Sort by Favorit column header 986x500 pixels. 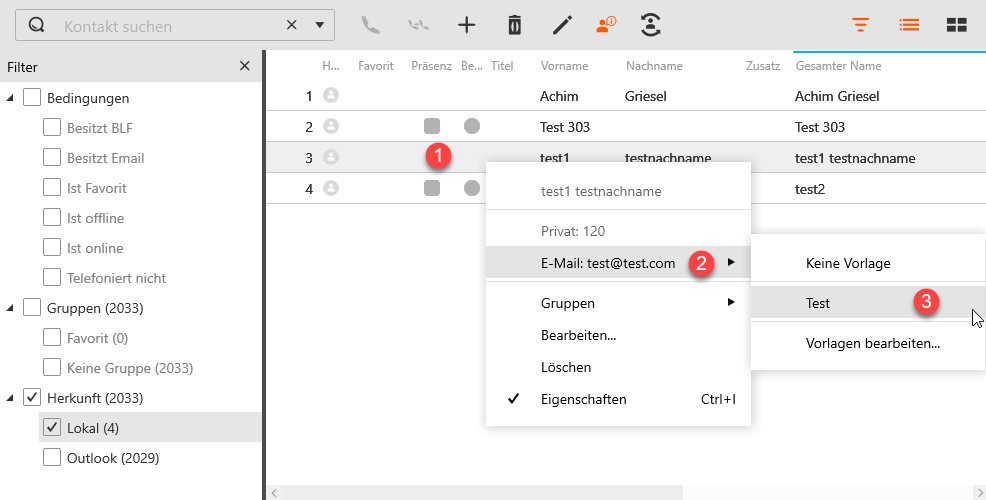pyautogui.click(x=375, y=65)
